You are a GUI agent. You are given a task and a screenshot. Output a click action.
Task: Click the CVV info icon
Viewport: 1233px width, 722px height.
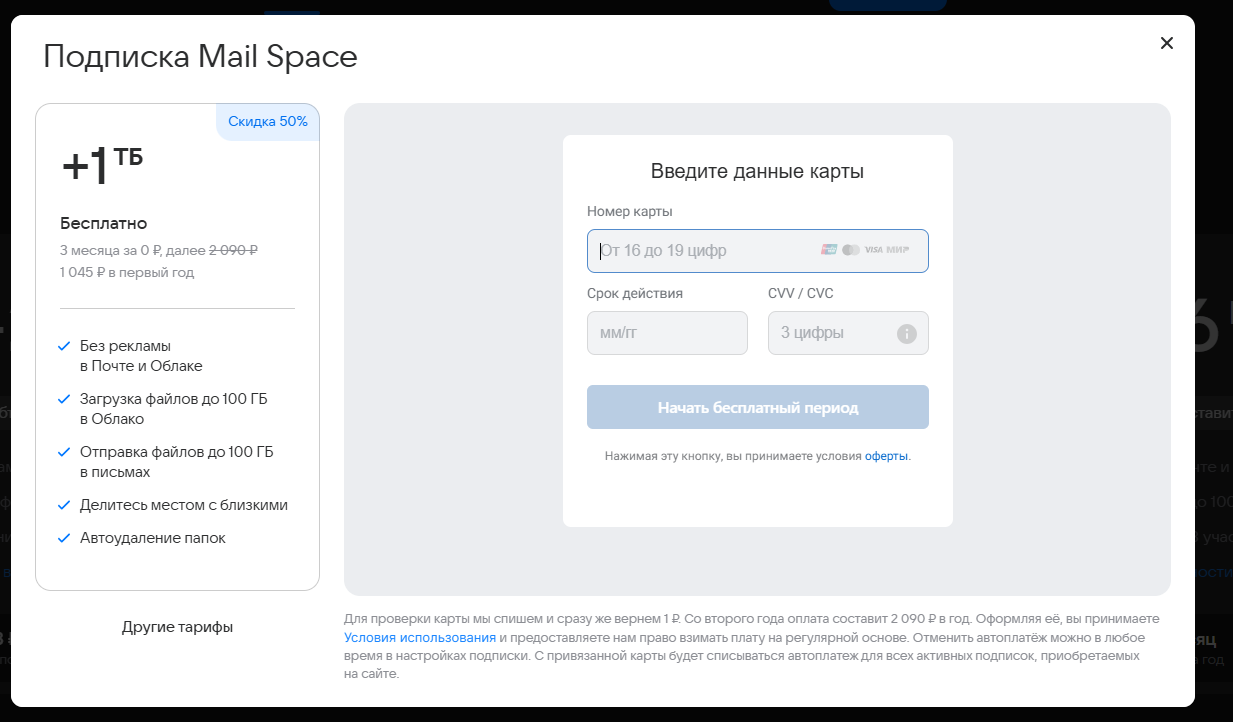click(907, 333)
